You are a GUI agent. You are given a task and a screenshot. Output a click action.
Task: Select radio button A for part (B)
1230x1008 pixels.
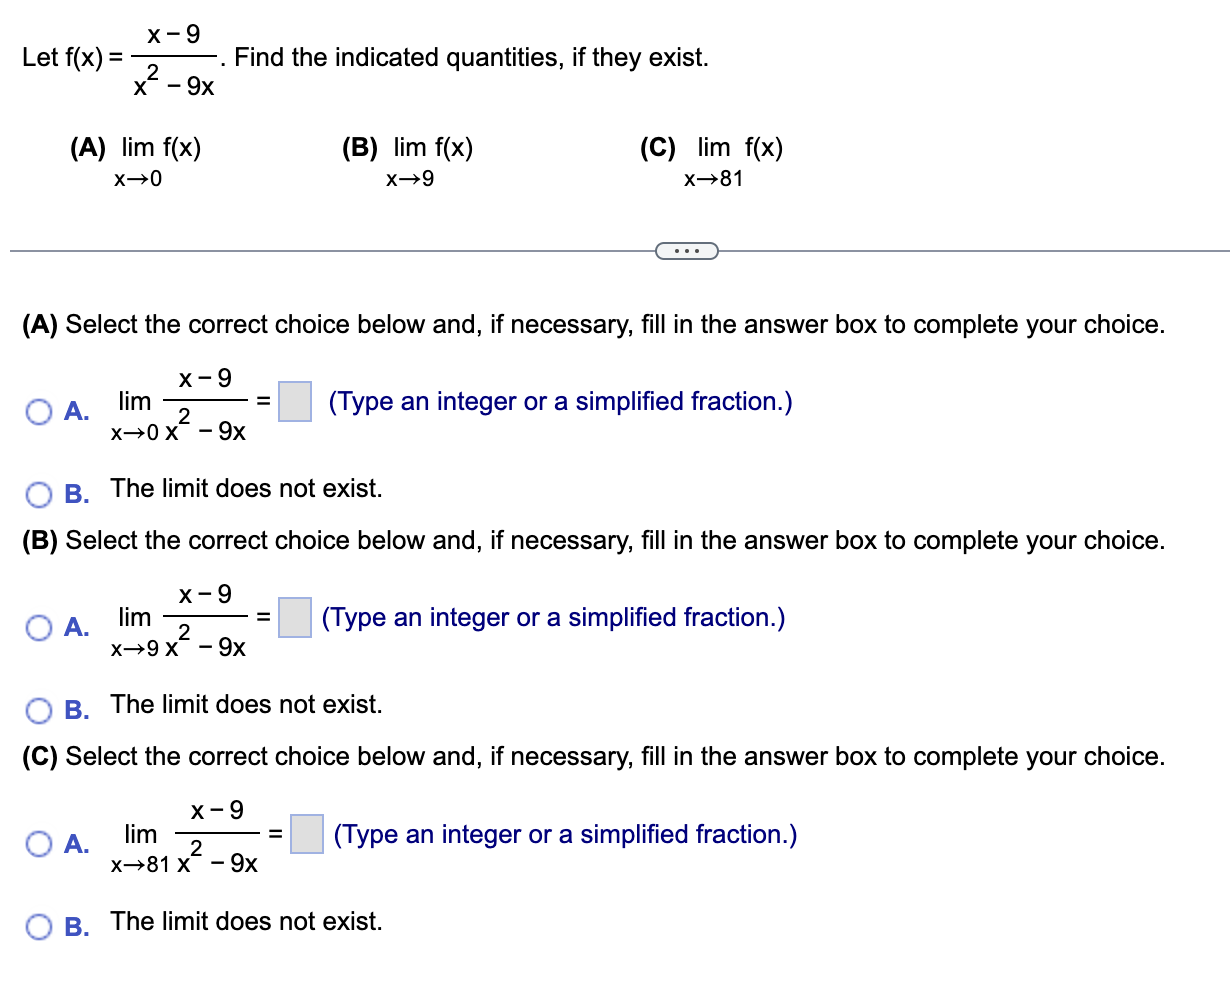click(38, 626)
